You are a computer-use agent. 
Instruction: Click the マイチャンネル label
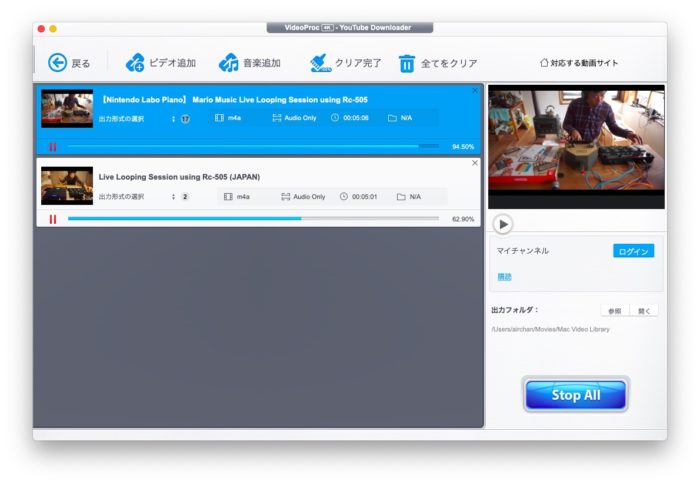click(523, 250)
